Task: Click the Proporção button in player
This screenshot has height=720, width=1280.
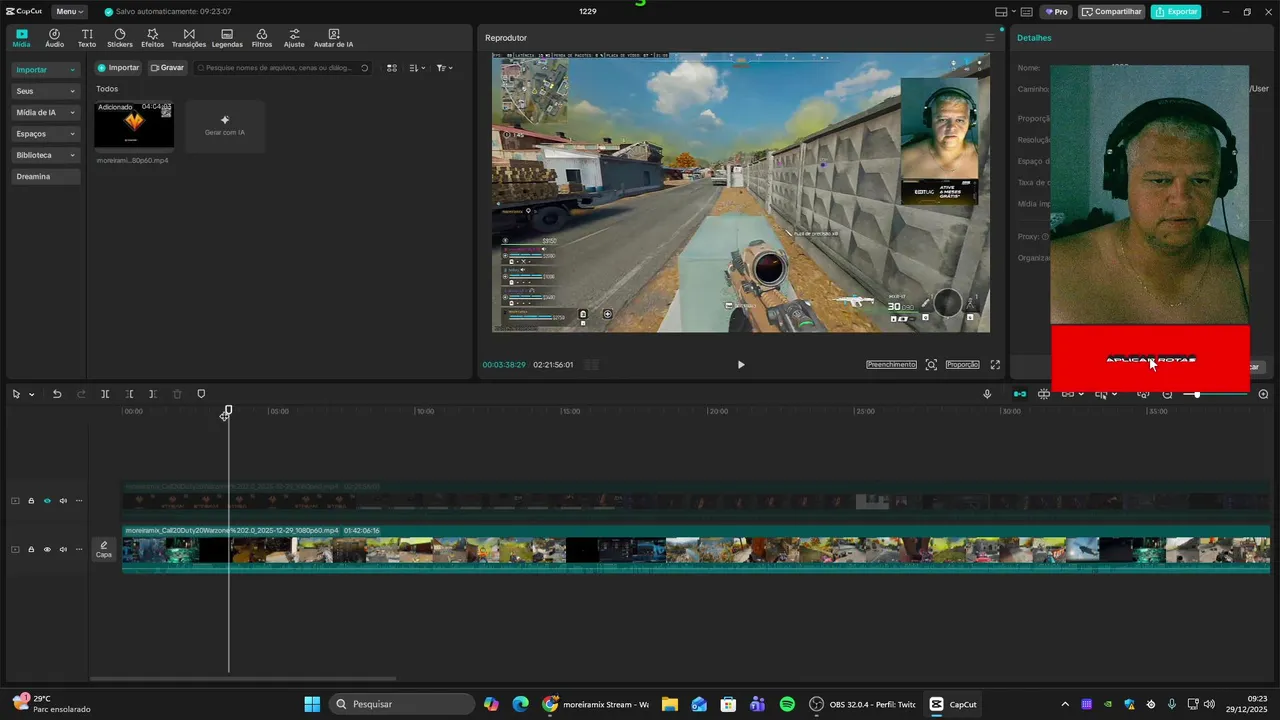Action: tap(962, 365)
